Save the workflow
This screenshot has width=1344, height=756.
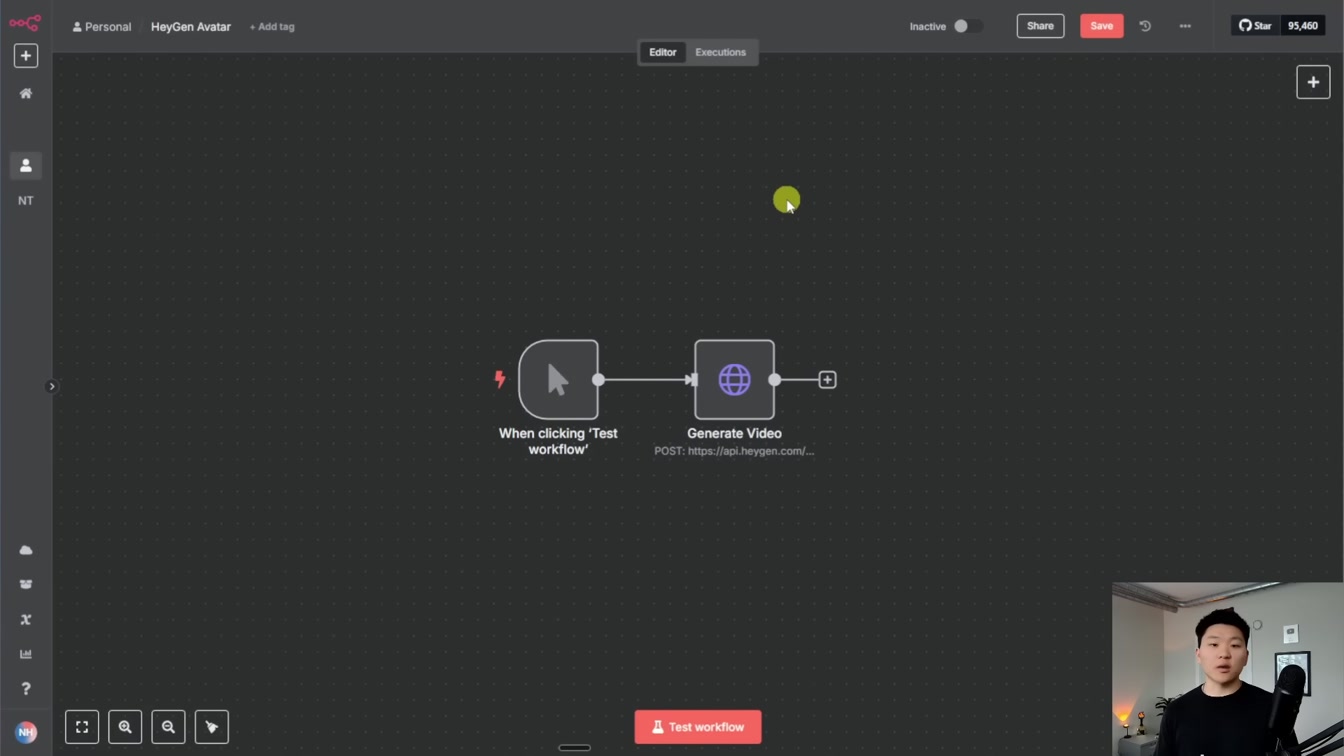pyautogui.click(x=1101, y=26)
